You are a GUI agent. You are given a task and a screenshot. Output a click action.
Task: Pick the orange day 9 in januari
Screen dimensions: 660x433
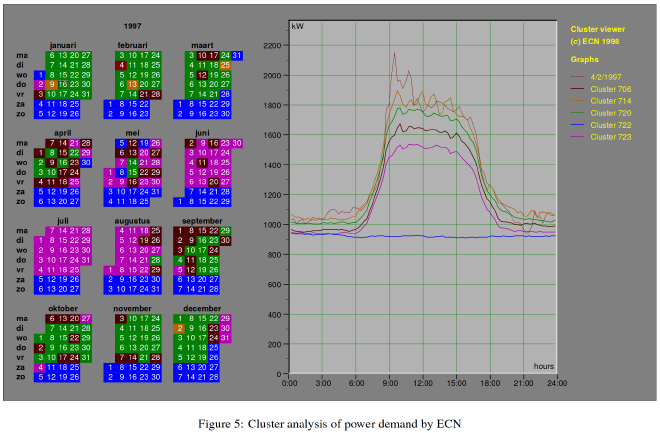tap(51, 85)
